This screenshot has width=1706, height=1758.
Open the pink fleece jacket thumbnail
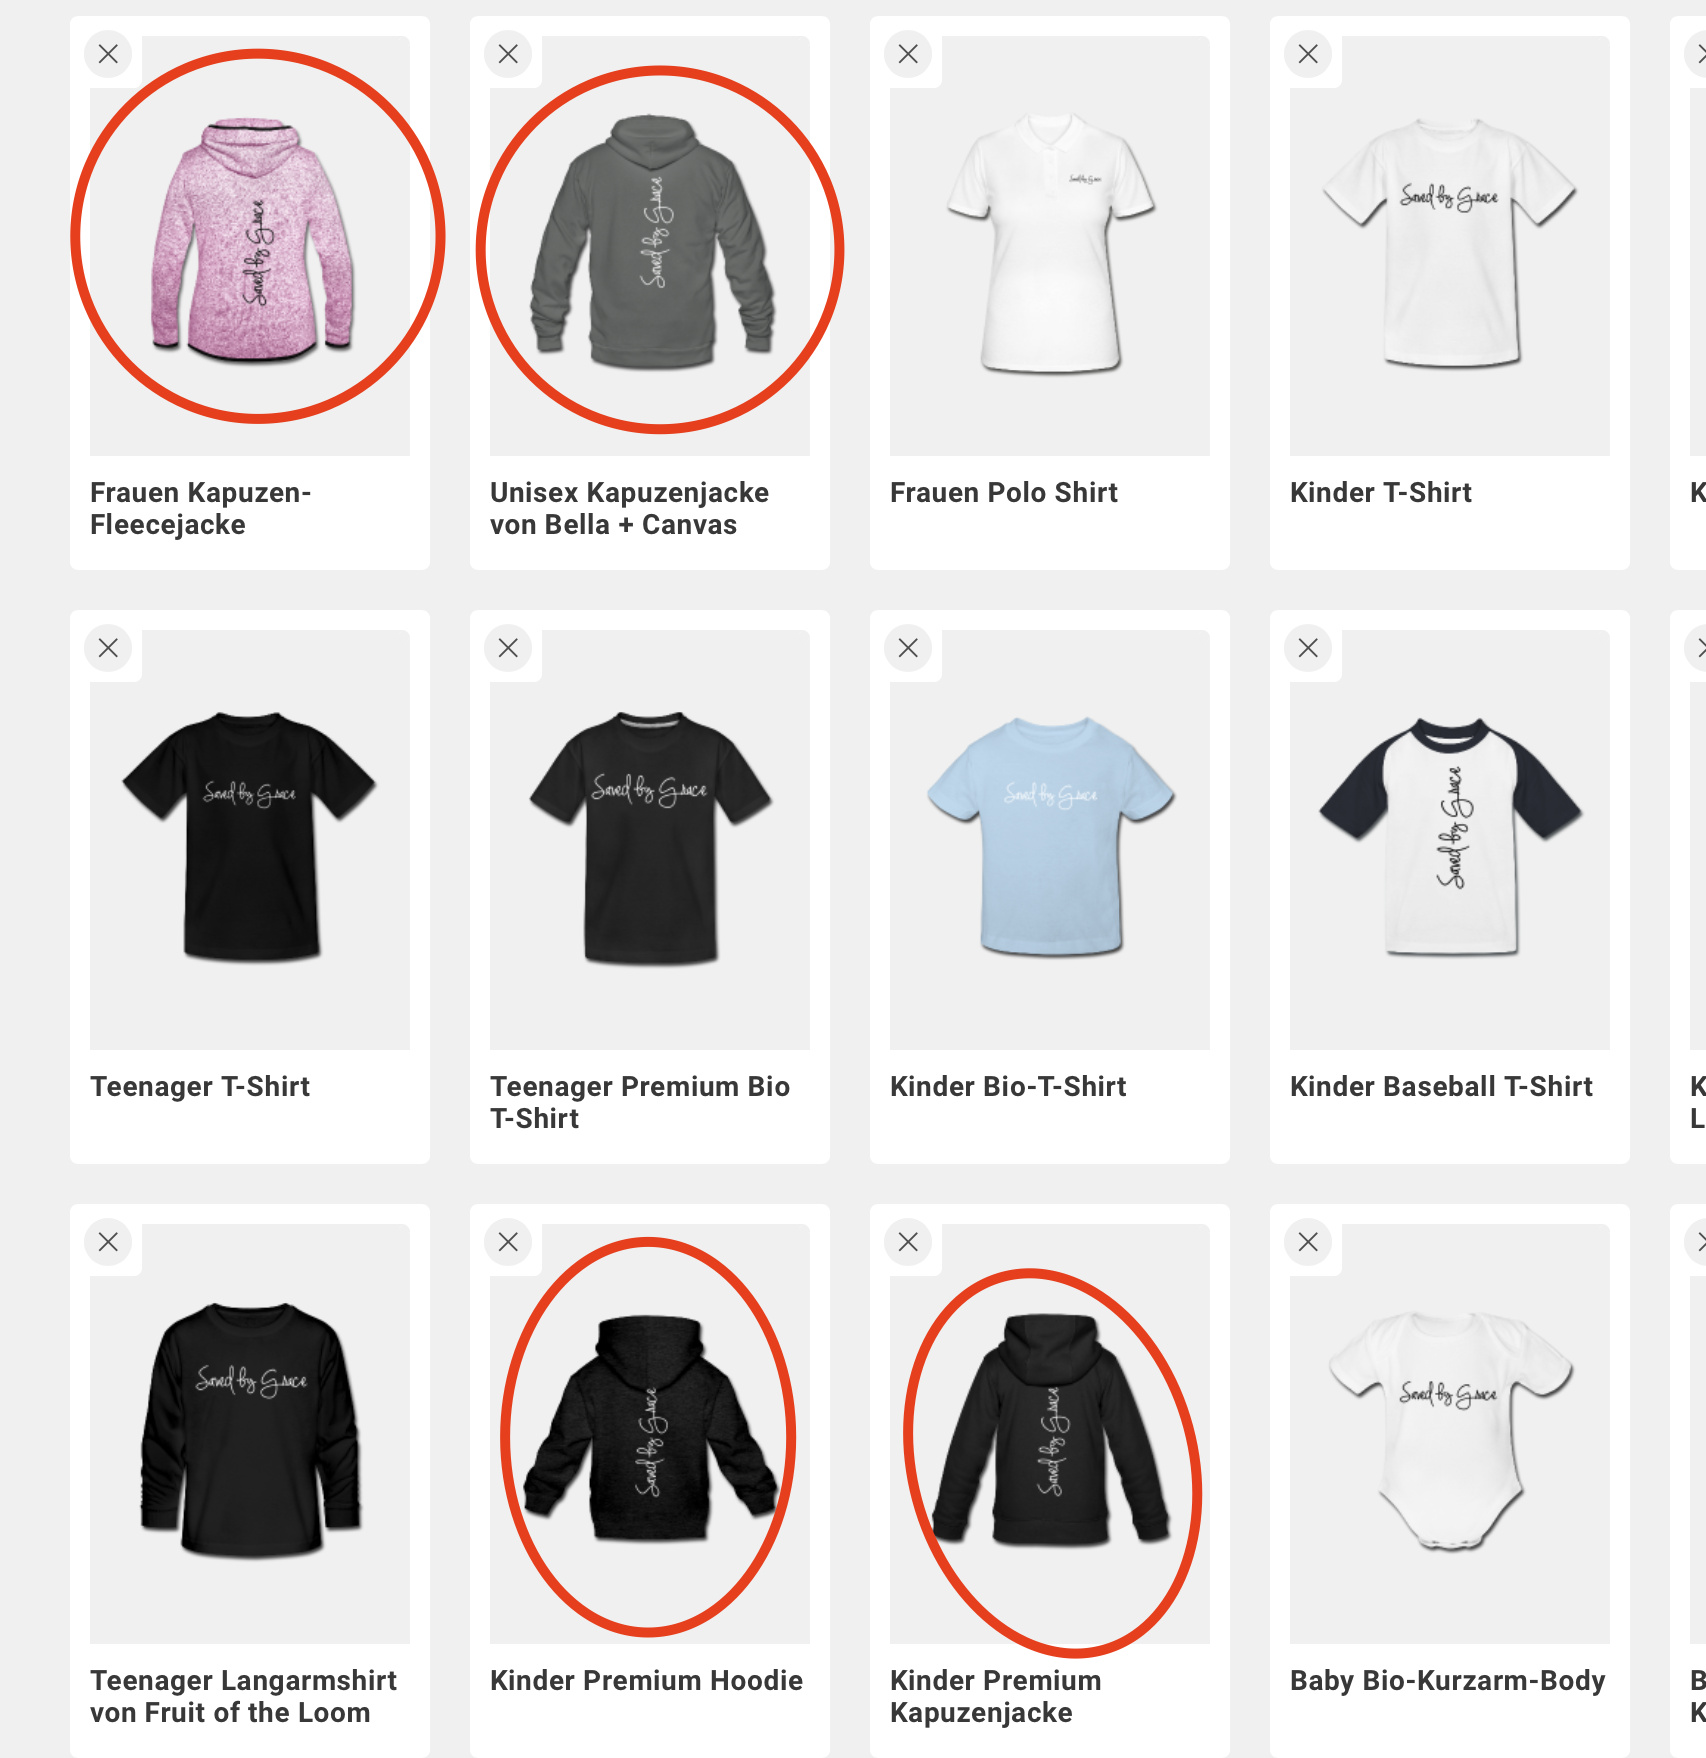click(250, 246)
